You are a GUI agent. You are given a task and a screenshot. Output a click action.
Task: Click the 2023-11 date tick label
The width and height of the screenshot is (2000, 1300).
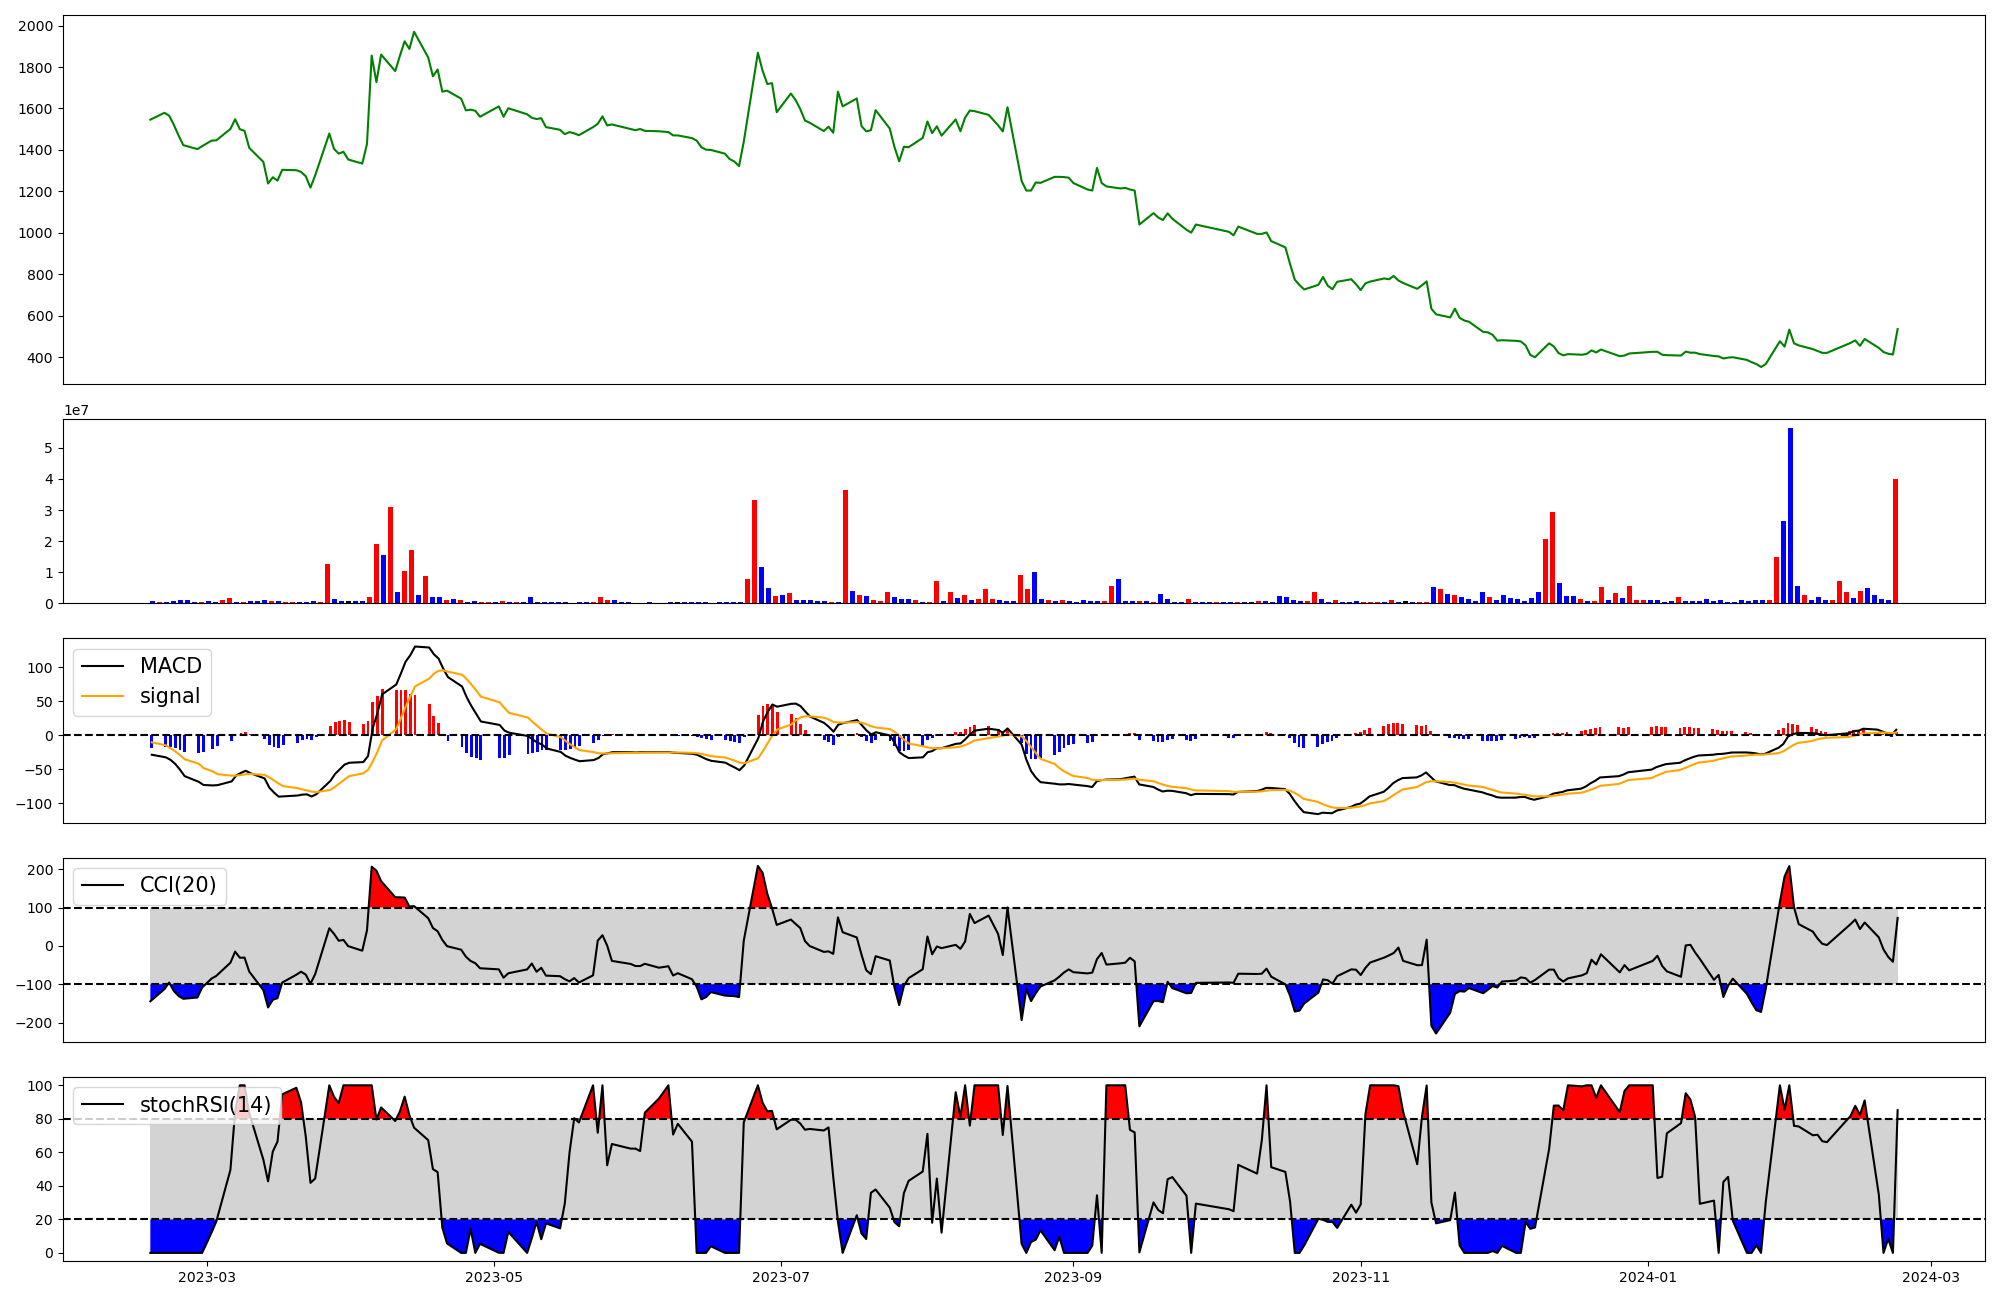[1360, 1277]
